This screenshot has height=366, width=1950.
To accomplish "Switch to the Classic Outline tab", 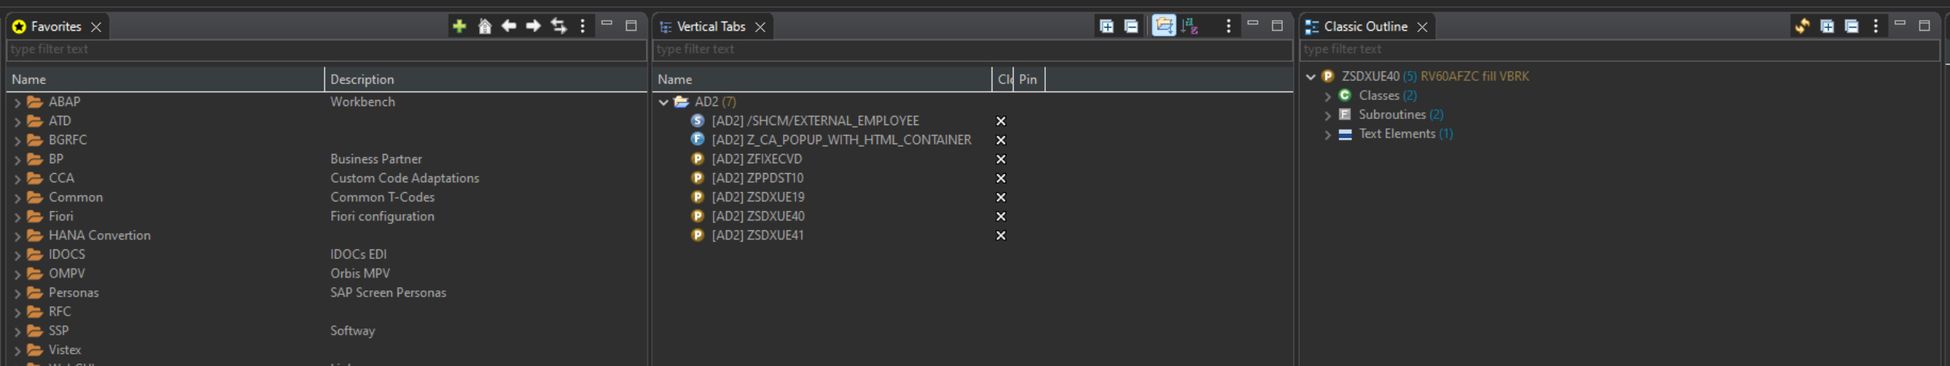I will 1365,26.
